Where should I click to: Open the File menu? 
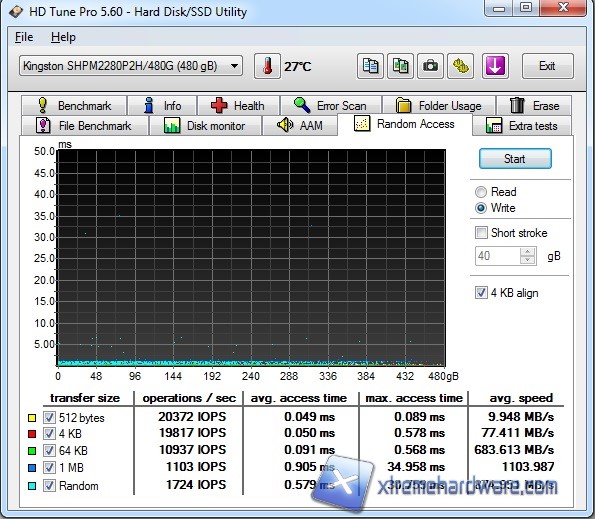click(24, 37)
